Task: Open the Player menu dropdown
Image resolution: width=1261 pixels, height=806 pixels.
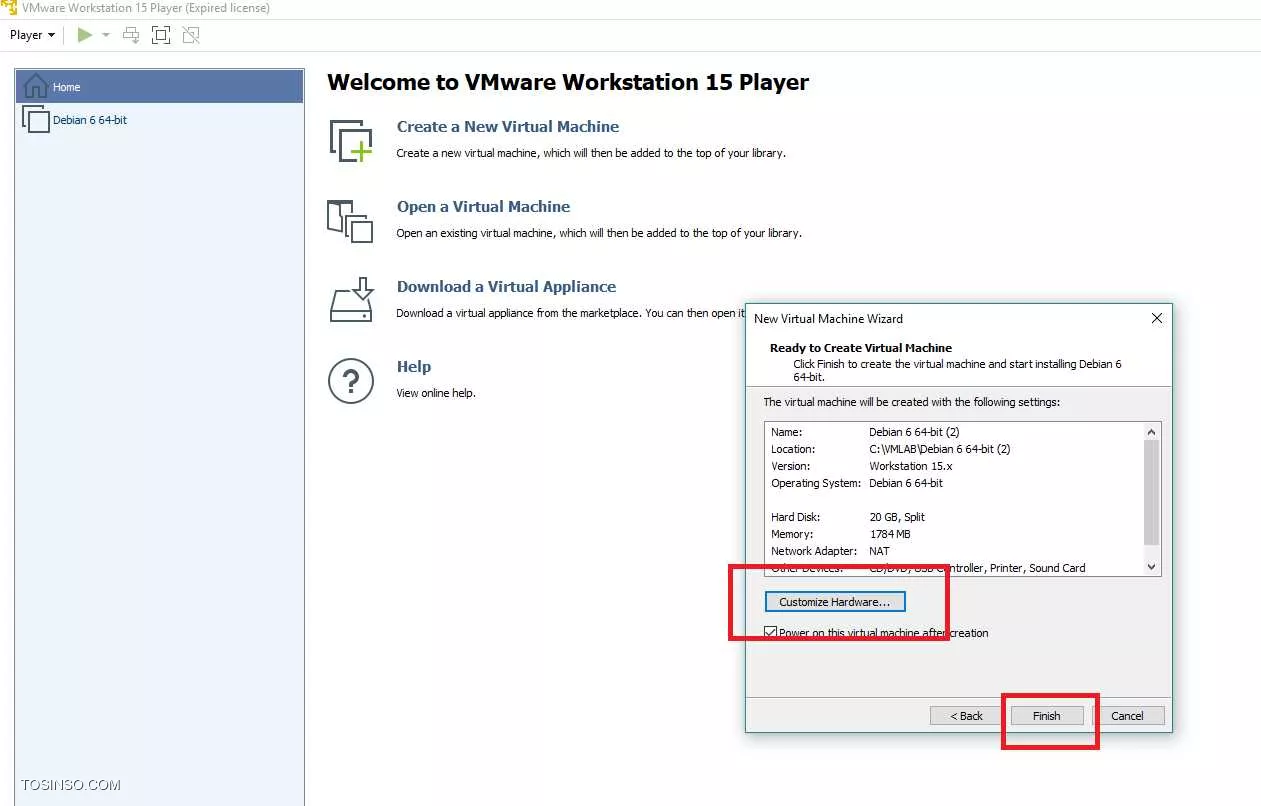Action: click(32, 35)
